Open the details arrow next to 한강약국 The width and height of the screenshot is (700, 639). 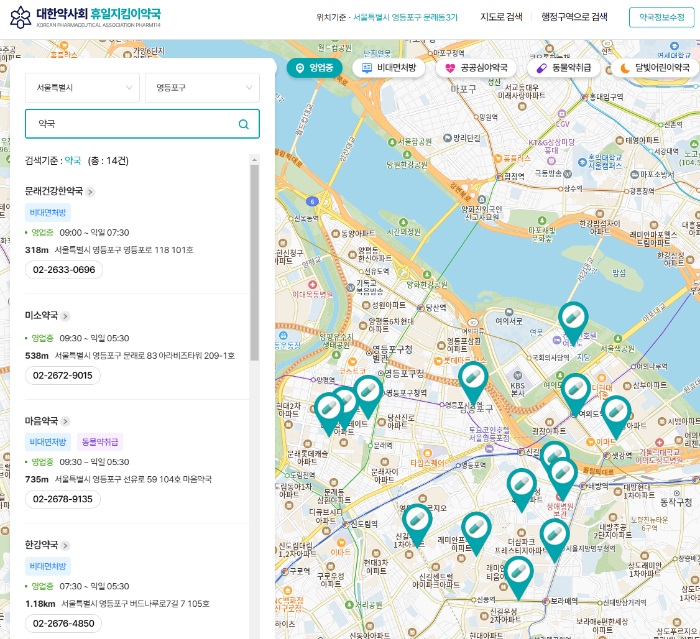point(65,546)
